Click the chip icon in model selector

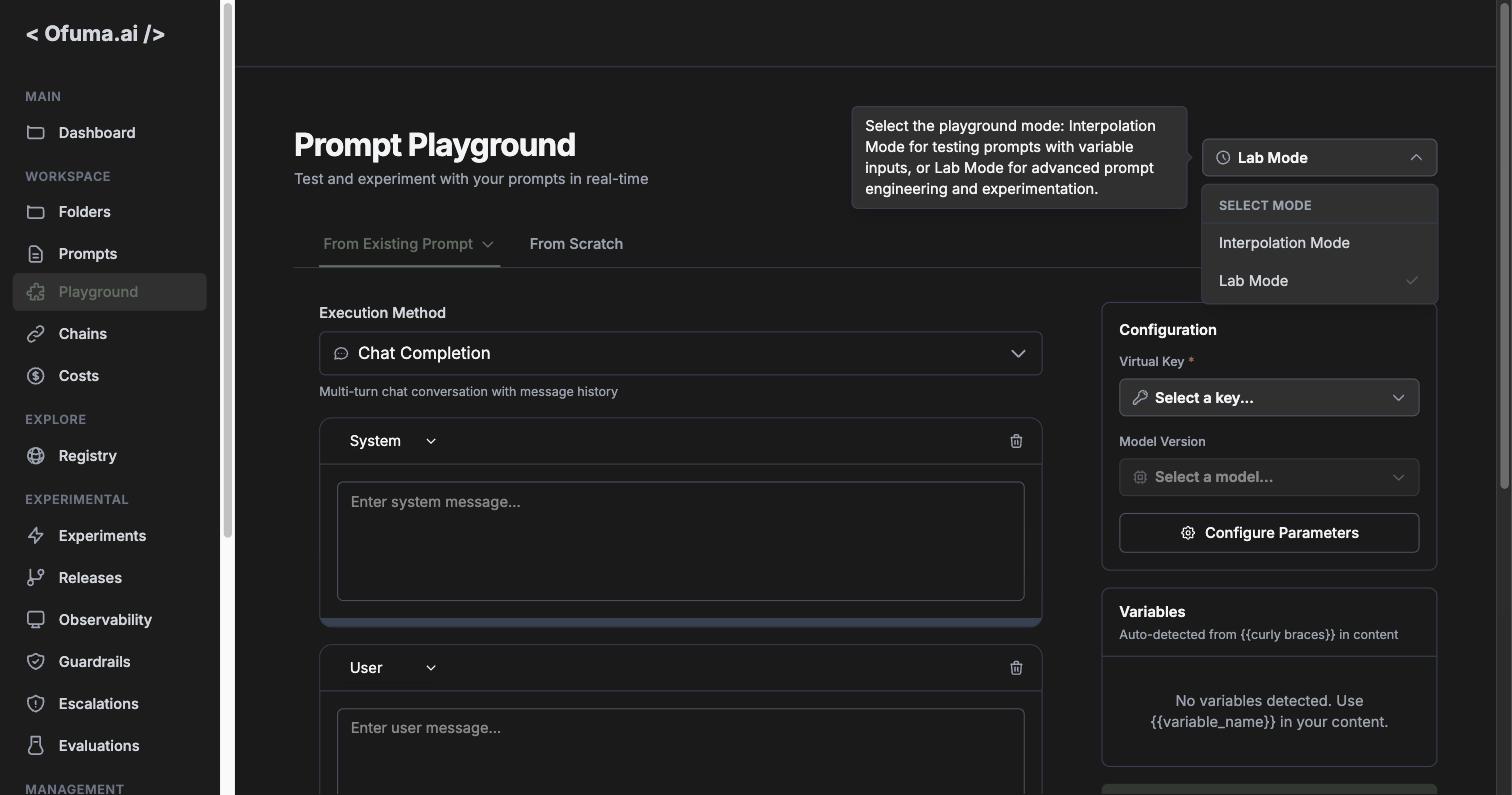pos(1140,478)
